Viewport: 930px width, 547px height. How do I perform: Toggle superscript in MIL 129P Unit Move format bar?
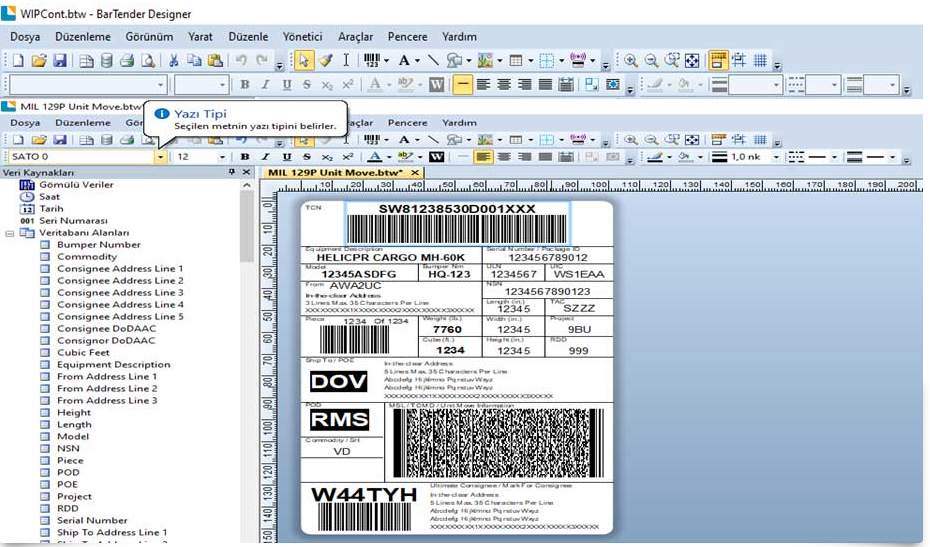[x=348, y=157]
